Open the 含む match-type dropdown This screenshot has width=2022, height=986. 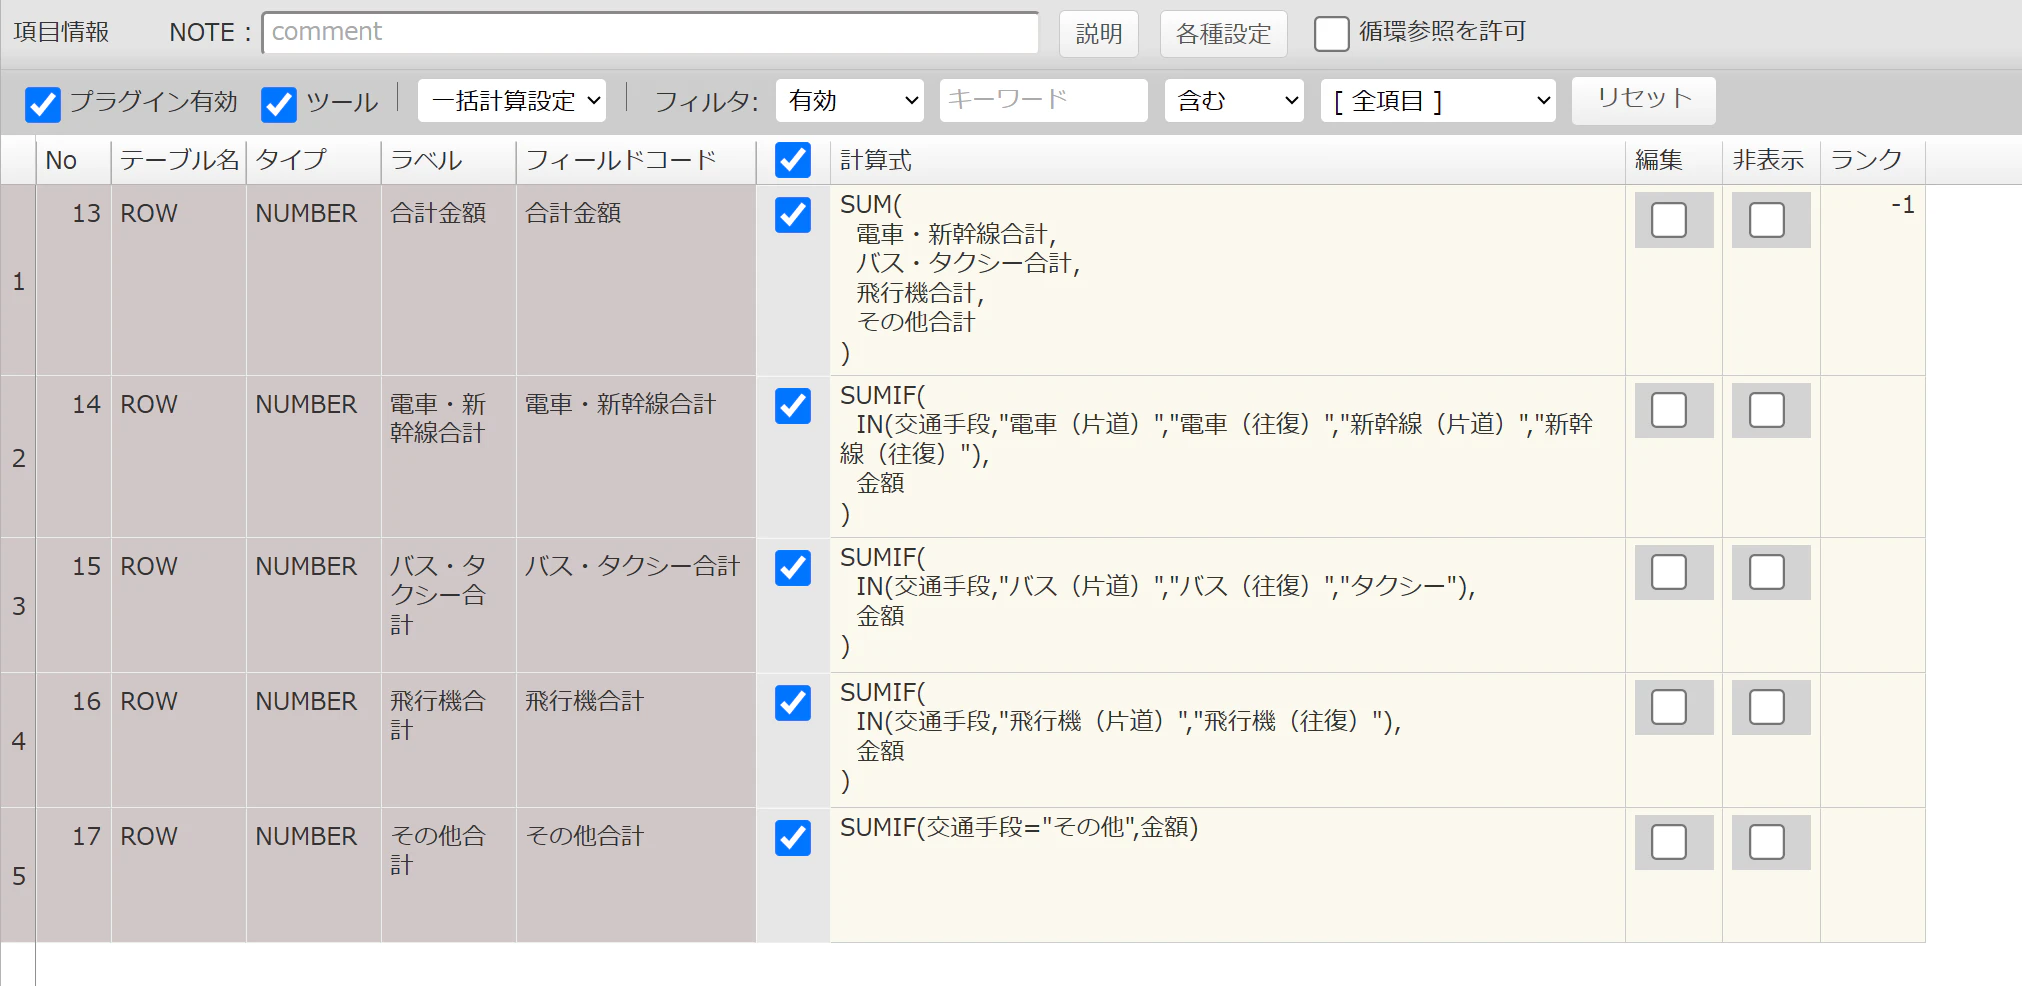1234,101
